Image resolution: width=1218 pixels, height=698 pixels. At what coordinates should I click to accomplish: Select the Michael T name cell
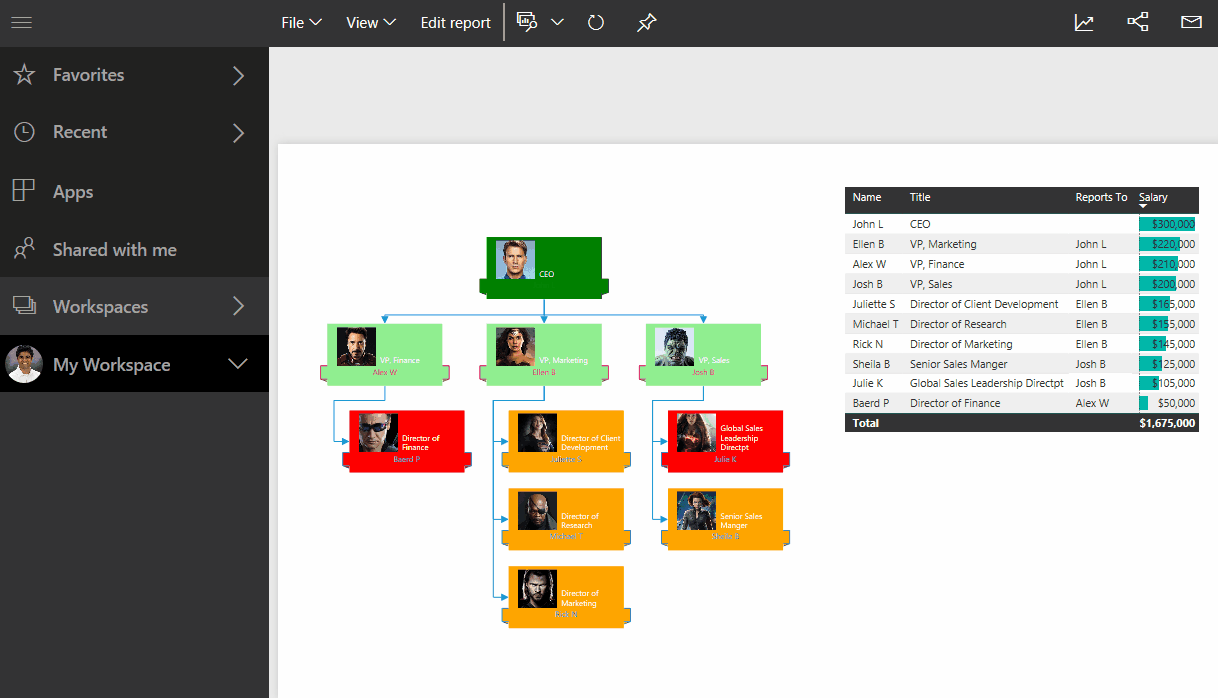[x=875, y=324]
